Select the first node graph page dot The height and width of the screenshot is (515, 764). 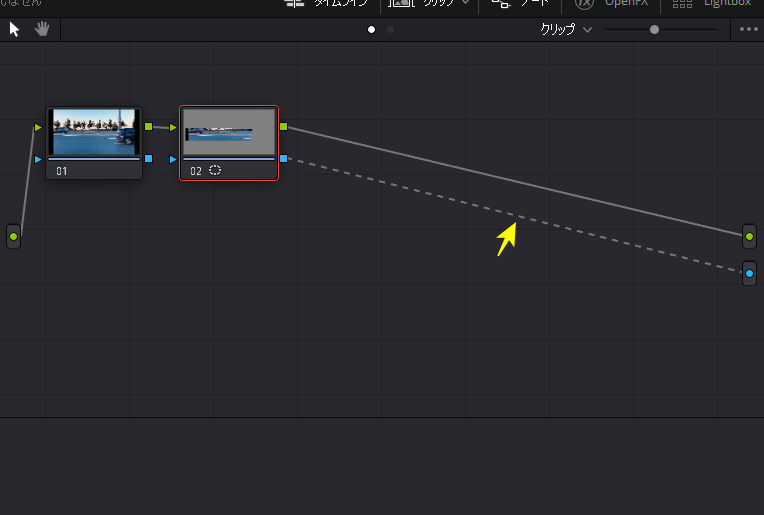tap(371, 30)
